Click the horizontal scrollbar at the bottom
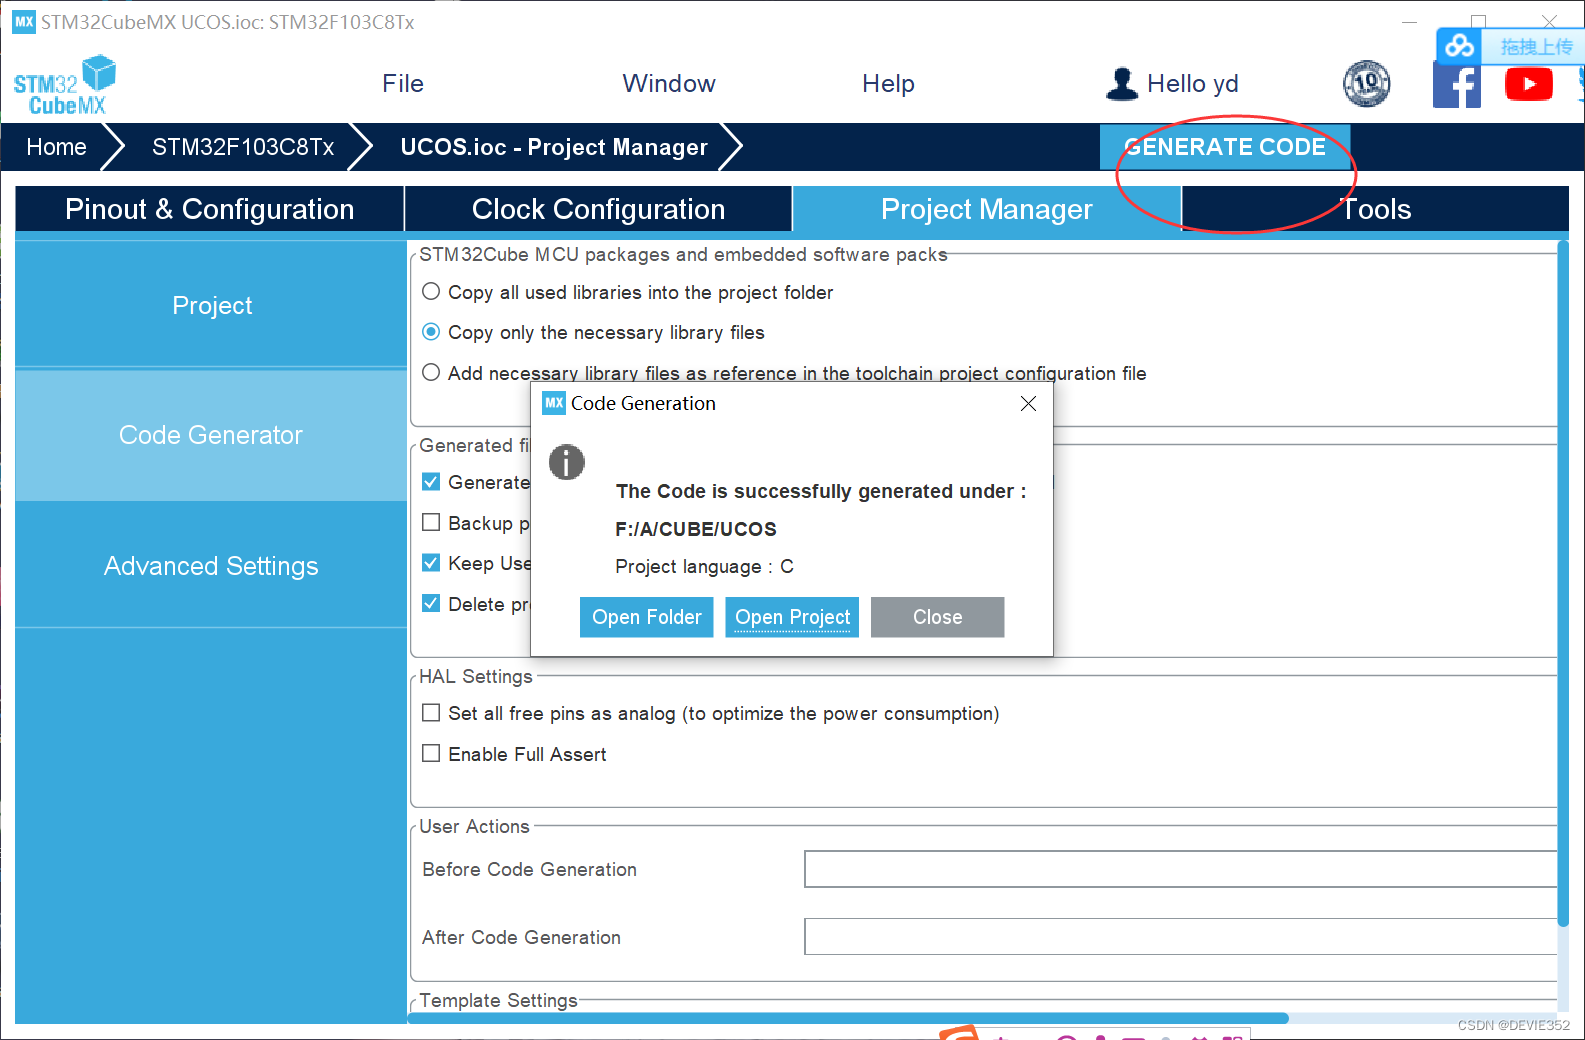1585x1040 pixels. point(848,1018)
